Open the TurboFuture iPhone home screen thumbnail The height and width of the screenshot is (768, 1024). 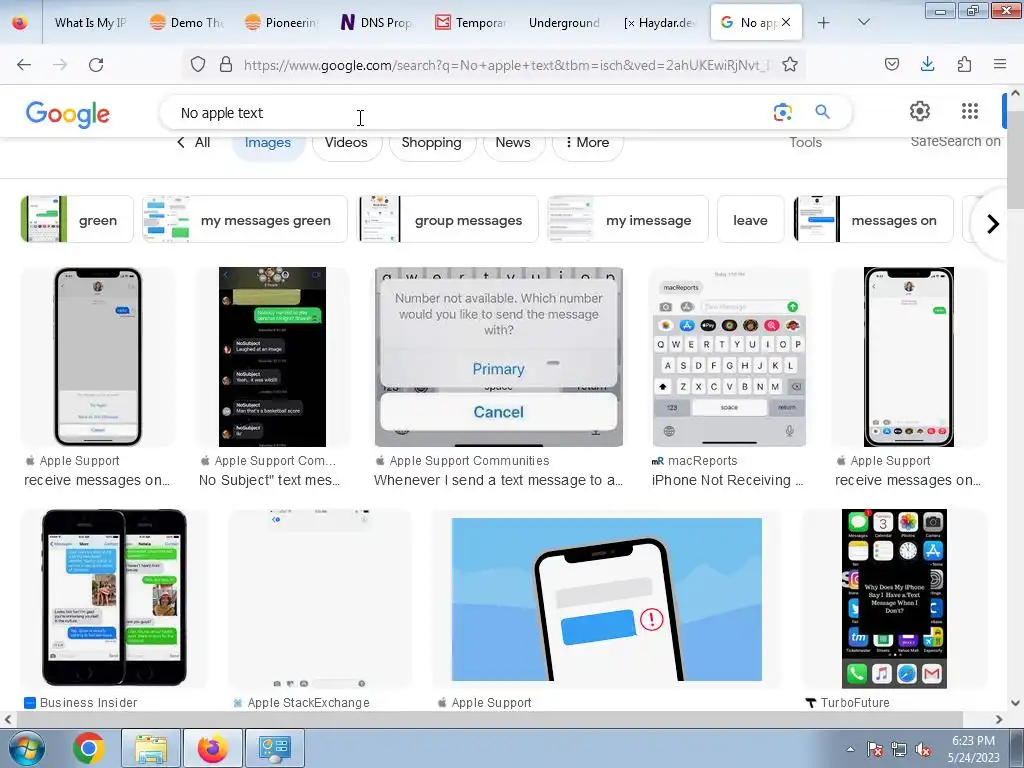[894, 598]
